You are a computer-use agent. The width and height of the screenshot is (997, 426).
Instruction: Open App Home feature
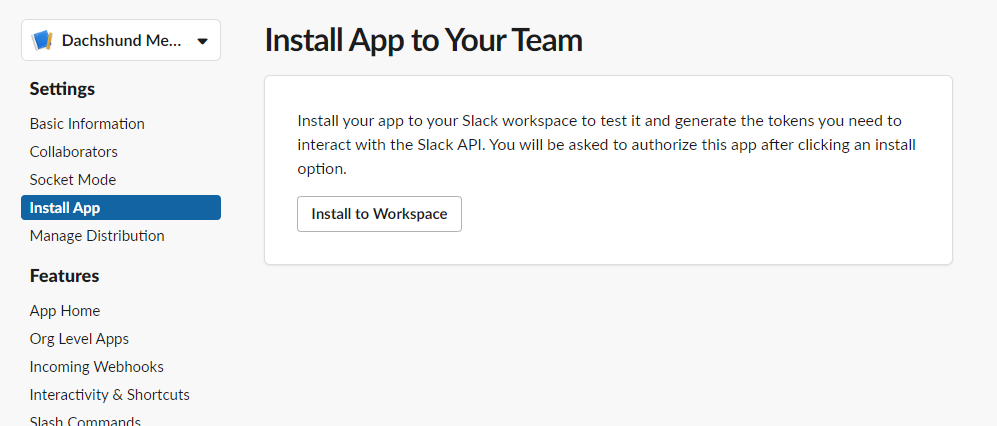coord(65,311)
